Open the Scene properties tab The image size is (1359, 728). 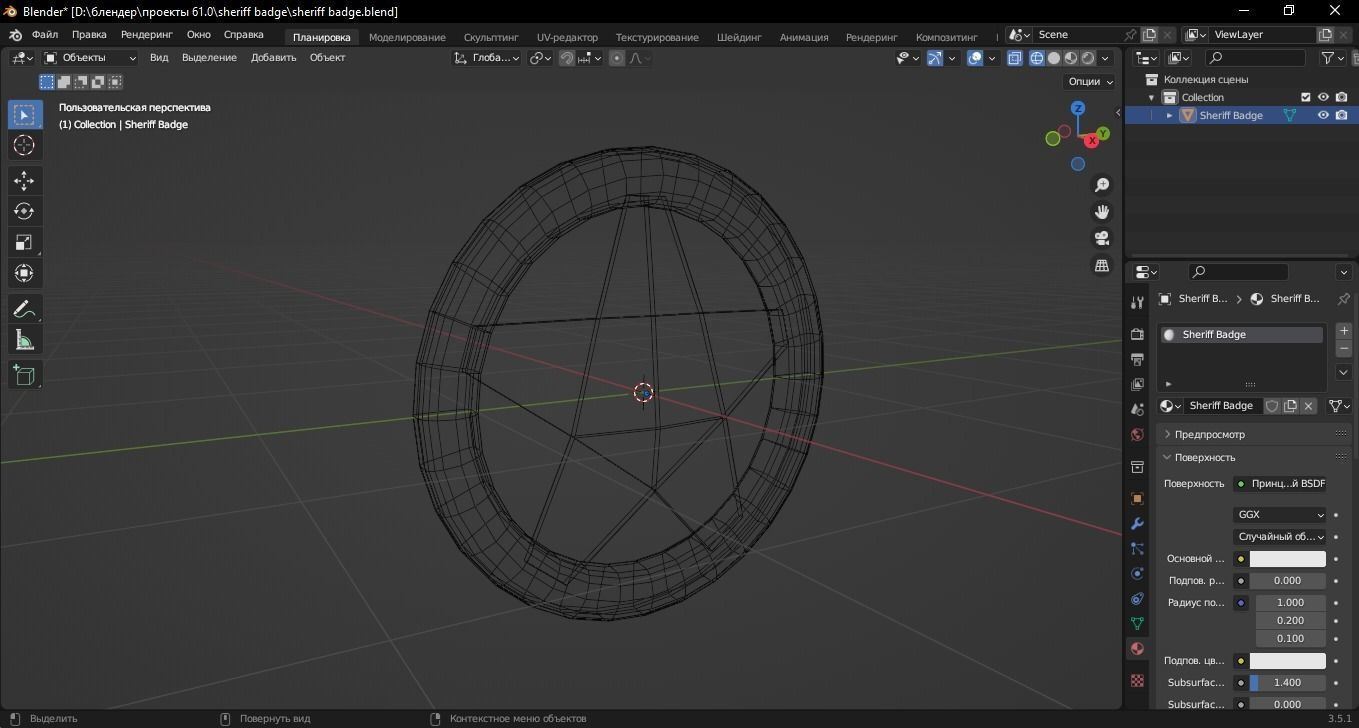pos(1137,409)
